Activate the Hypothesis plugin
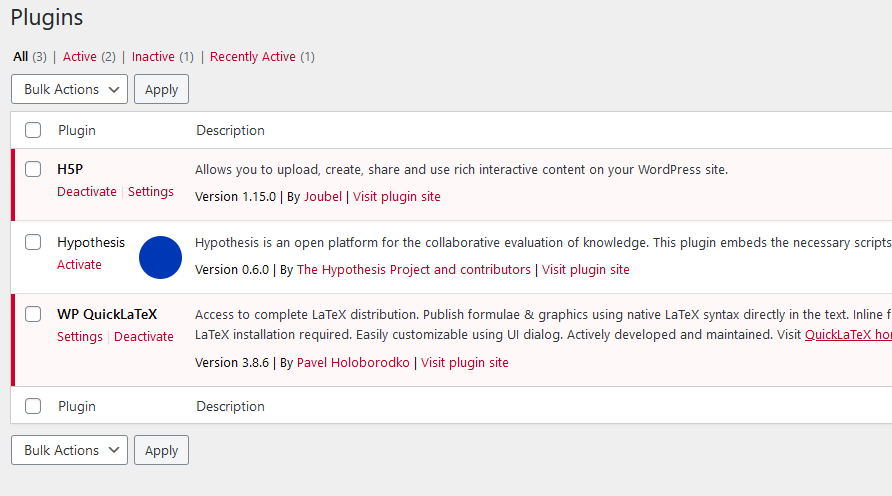The width and height of the screenshot is (892, 496). (x=79, y=264)
